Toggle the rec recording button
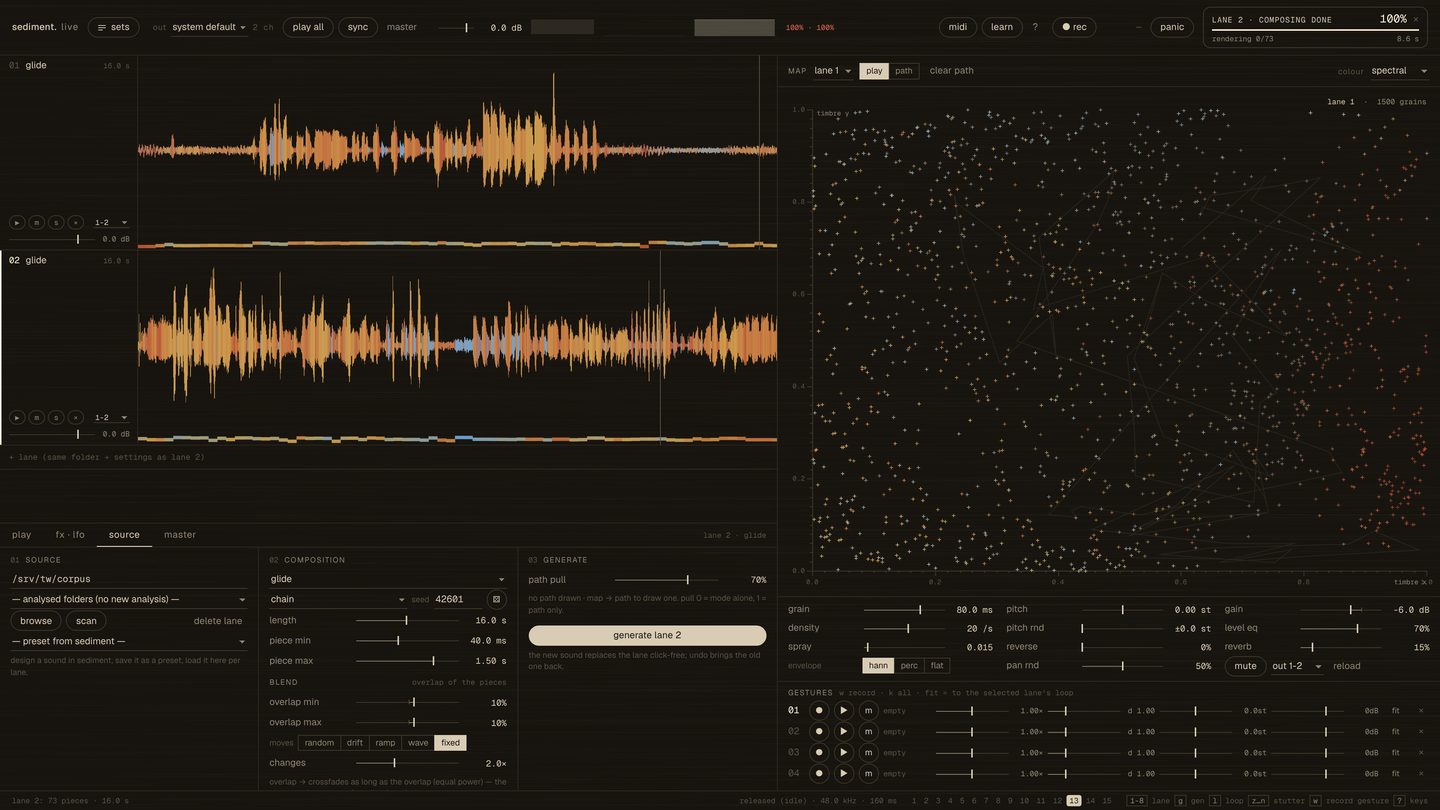1440x810 pixels. coord(1074,27)
